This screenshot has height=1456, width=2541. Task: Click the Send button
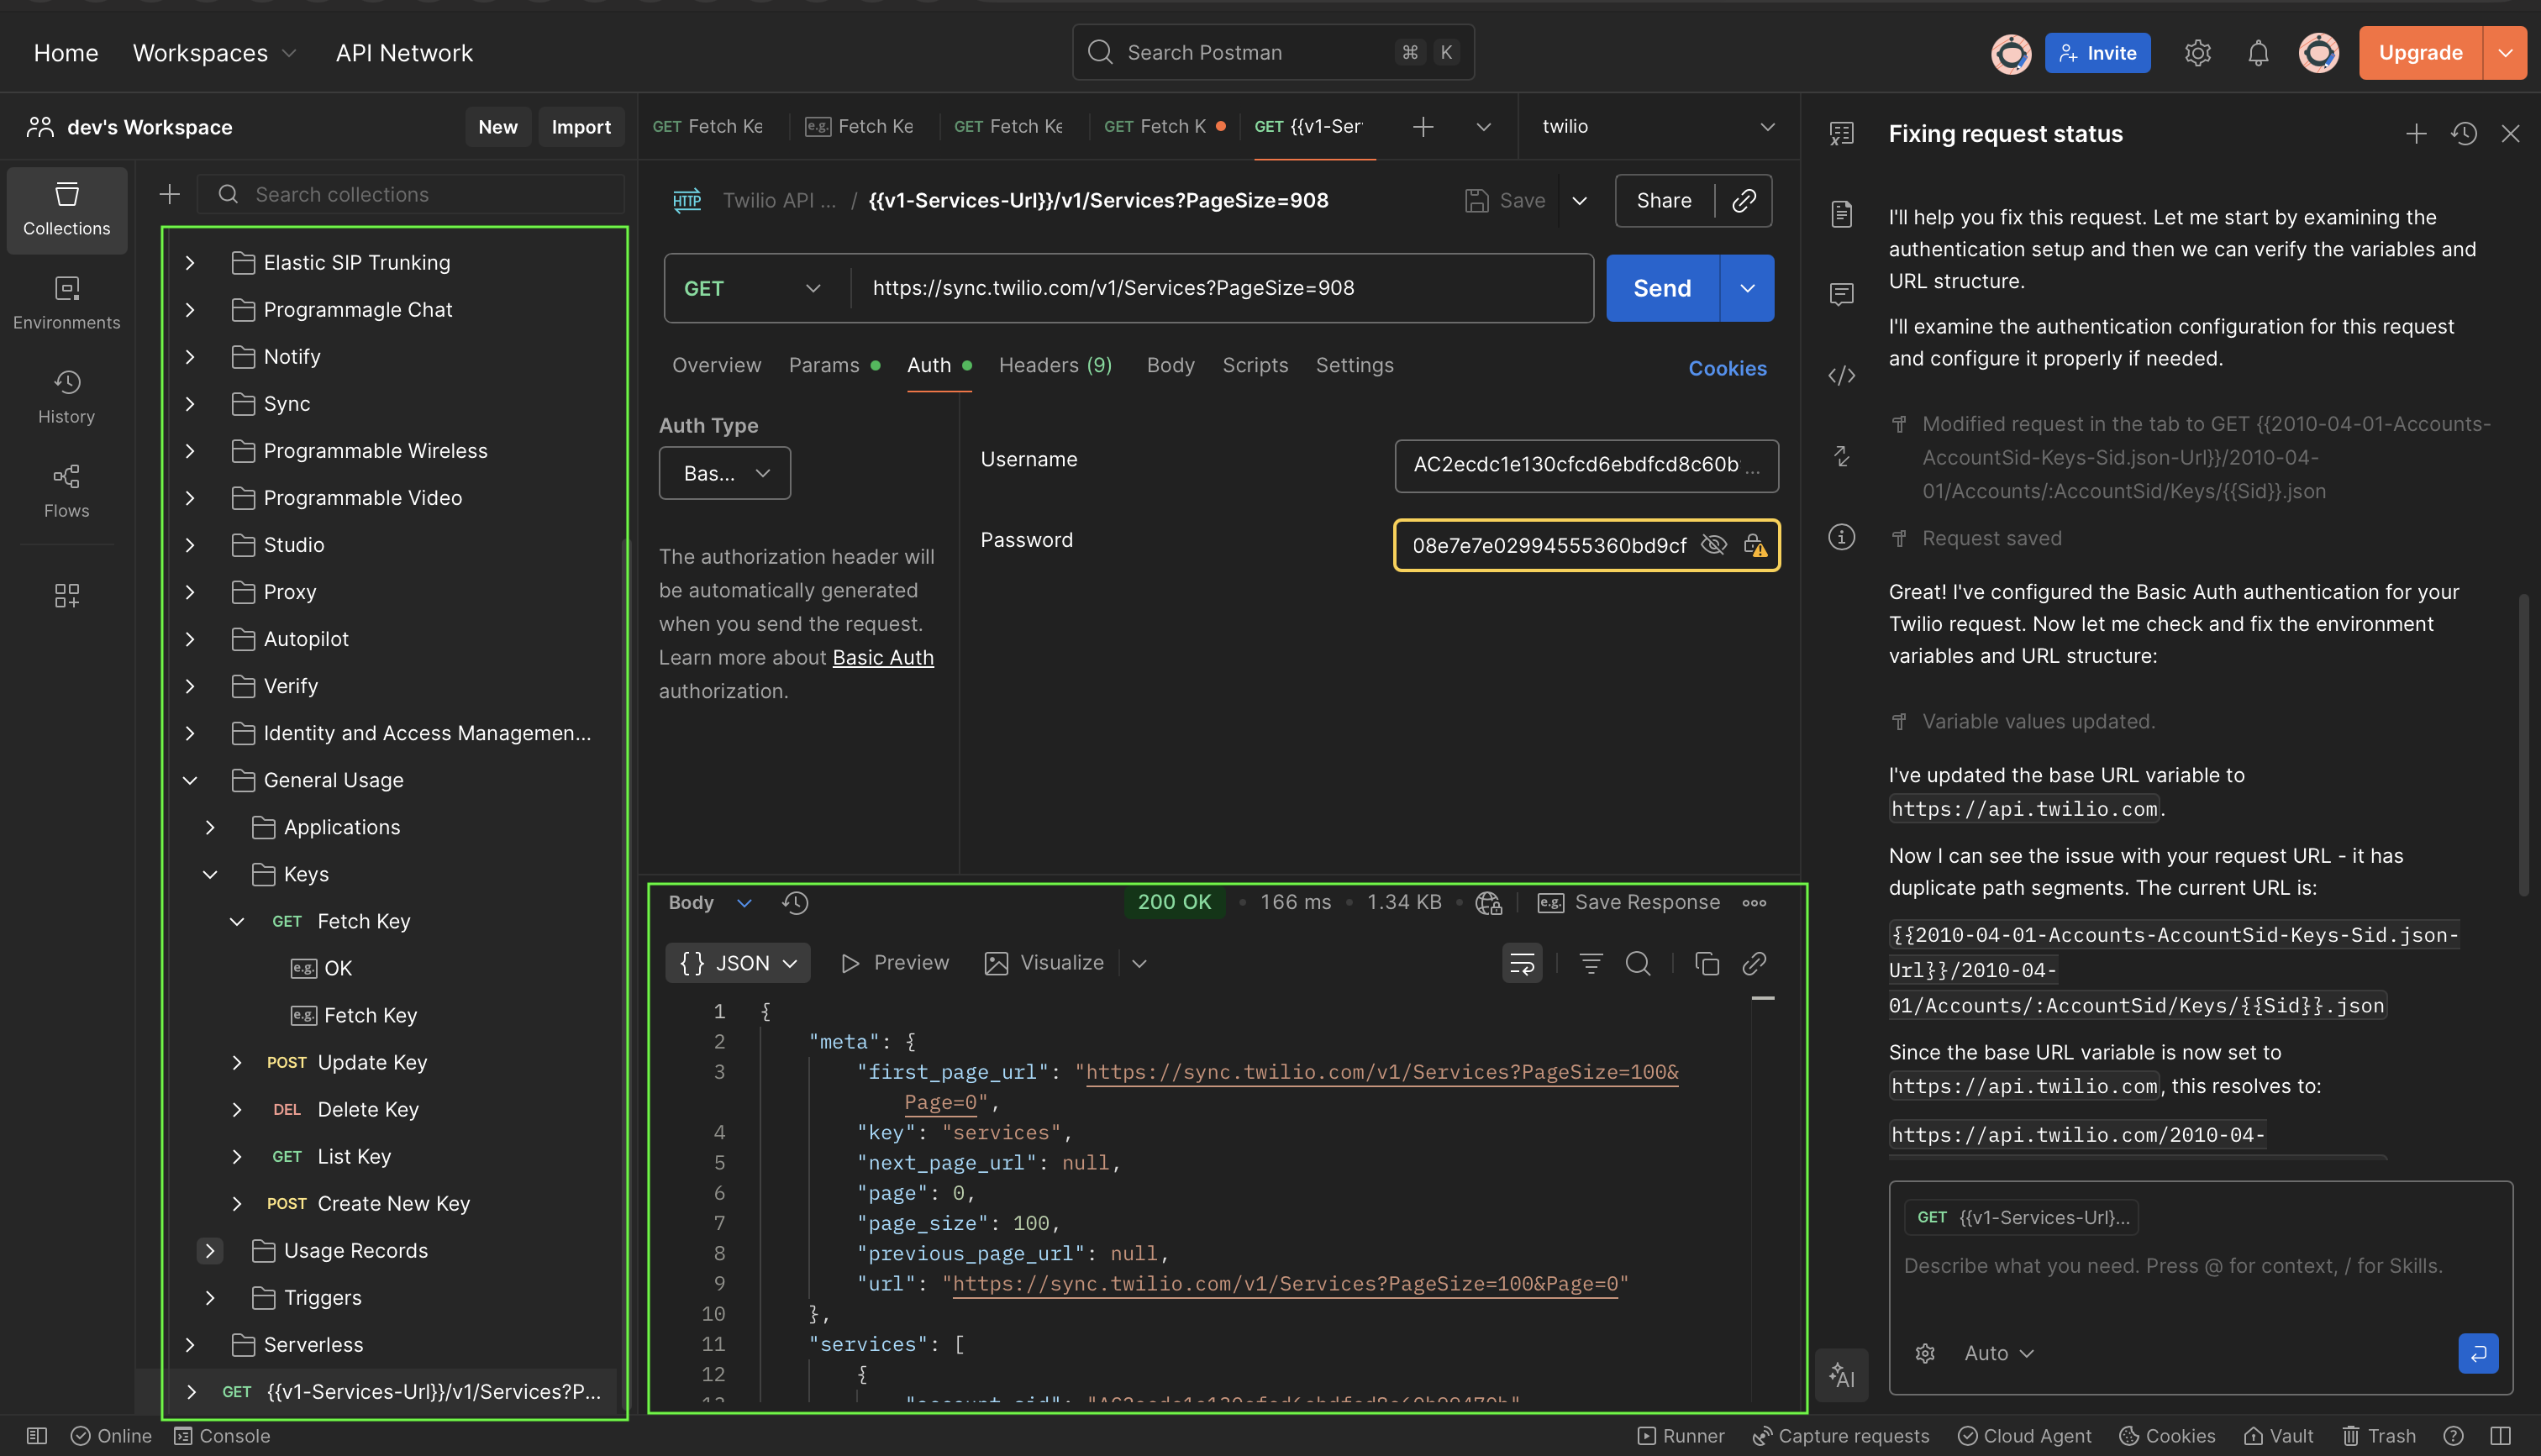(1661, 288)
